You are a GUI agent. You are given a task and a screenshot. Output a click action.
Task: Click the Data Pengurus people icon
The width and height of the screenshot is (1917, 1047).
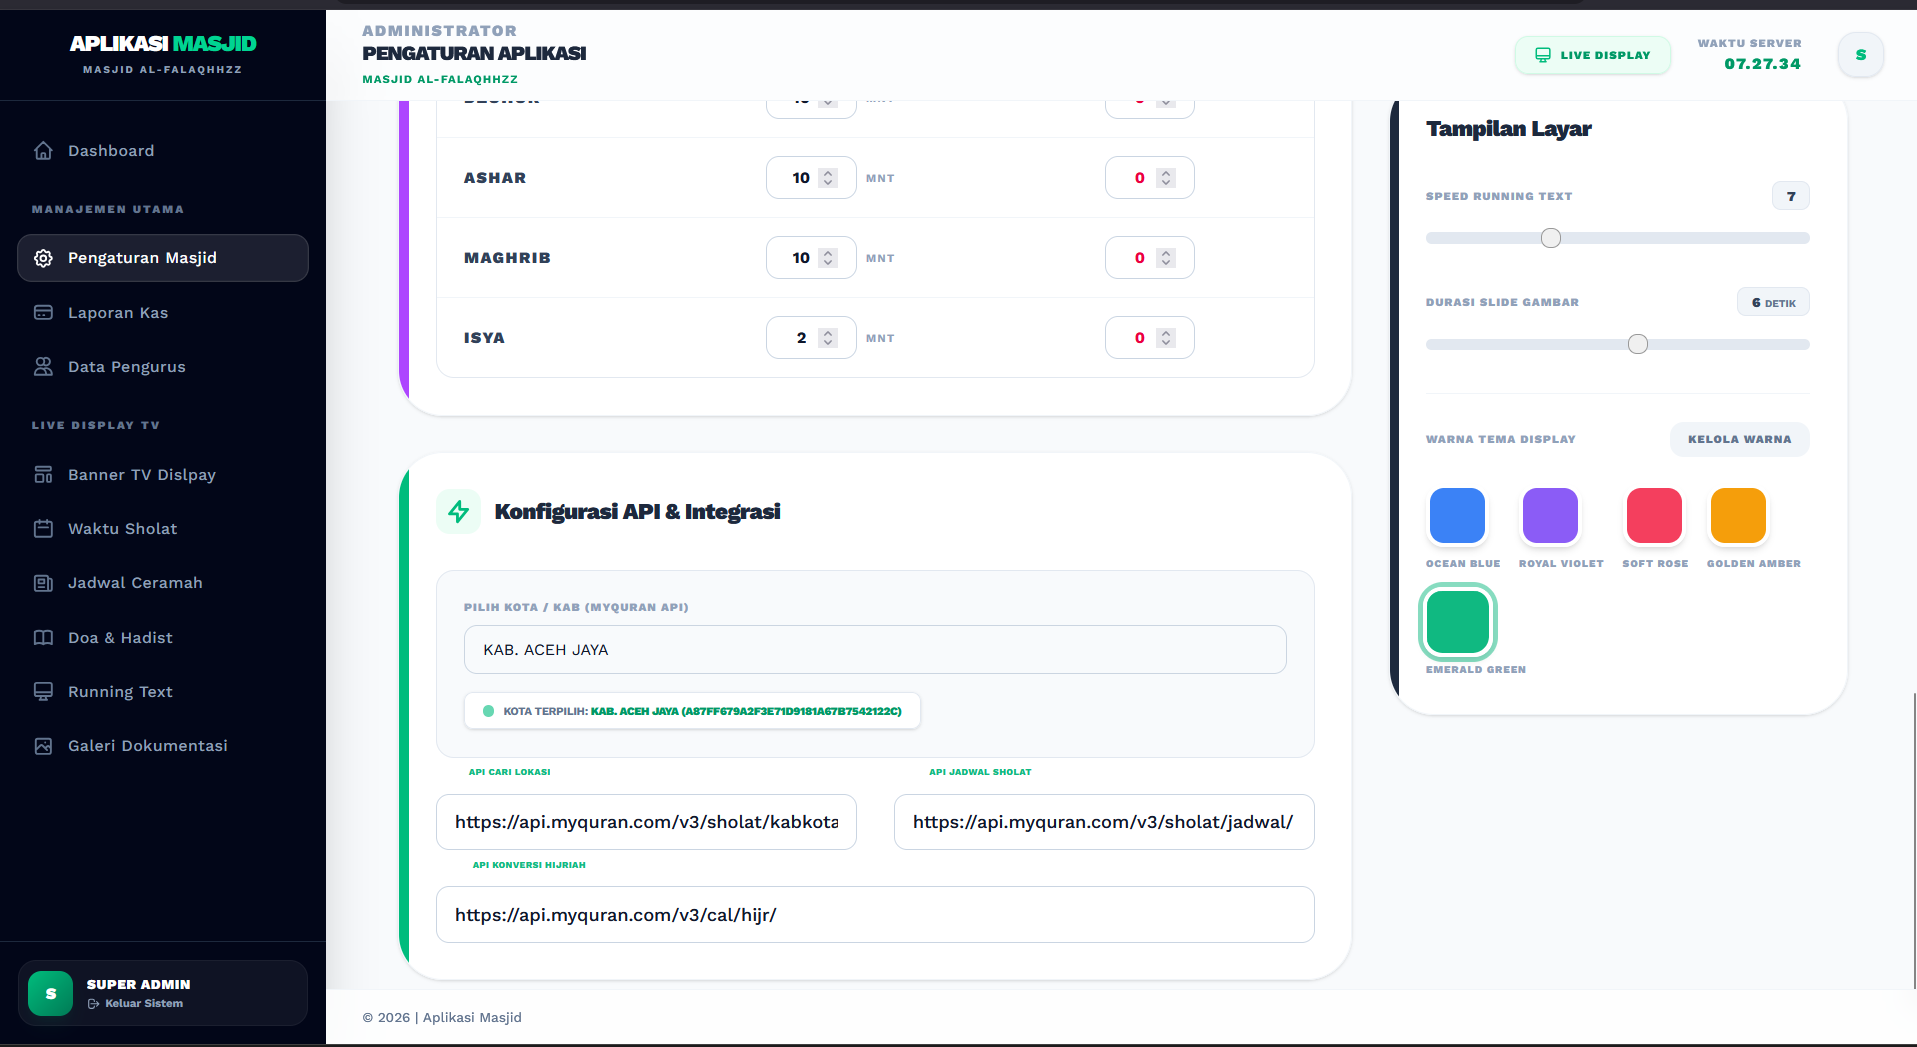[x=43, y=367]
